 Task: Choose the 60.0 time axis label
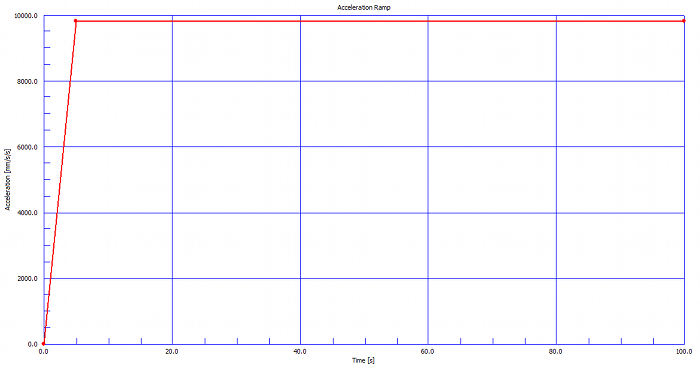[428, 352]
